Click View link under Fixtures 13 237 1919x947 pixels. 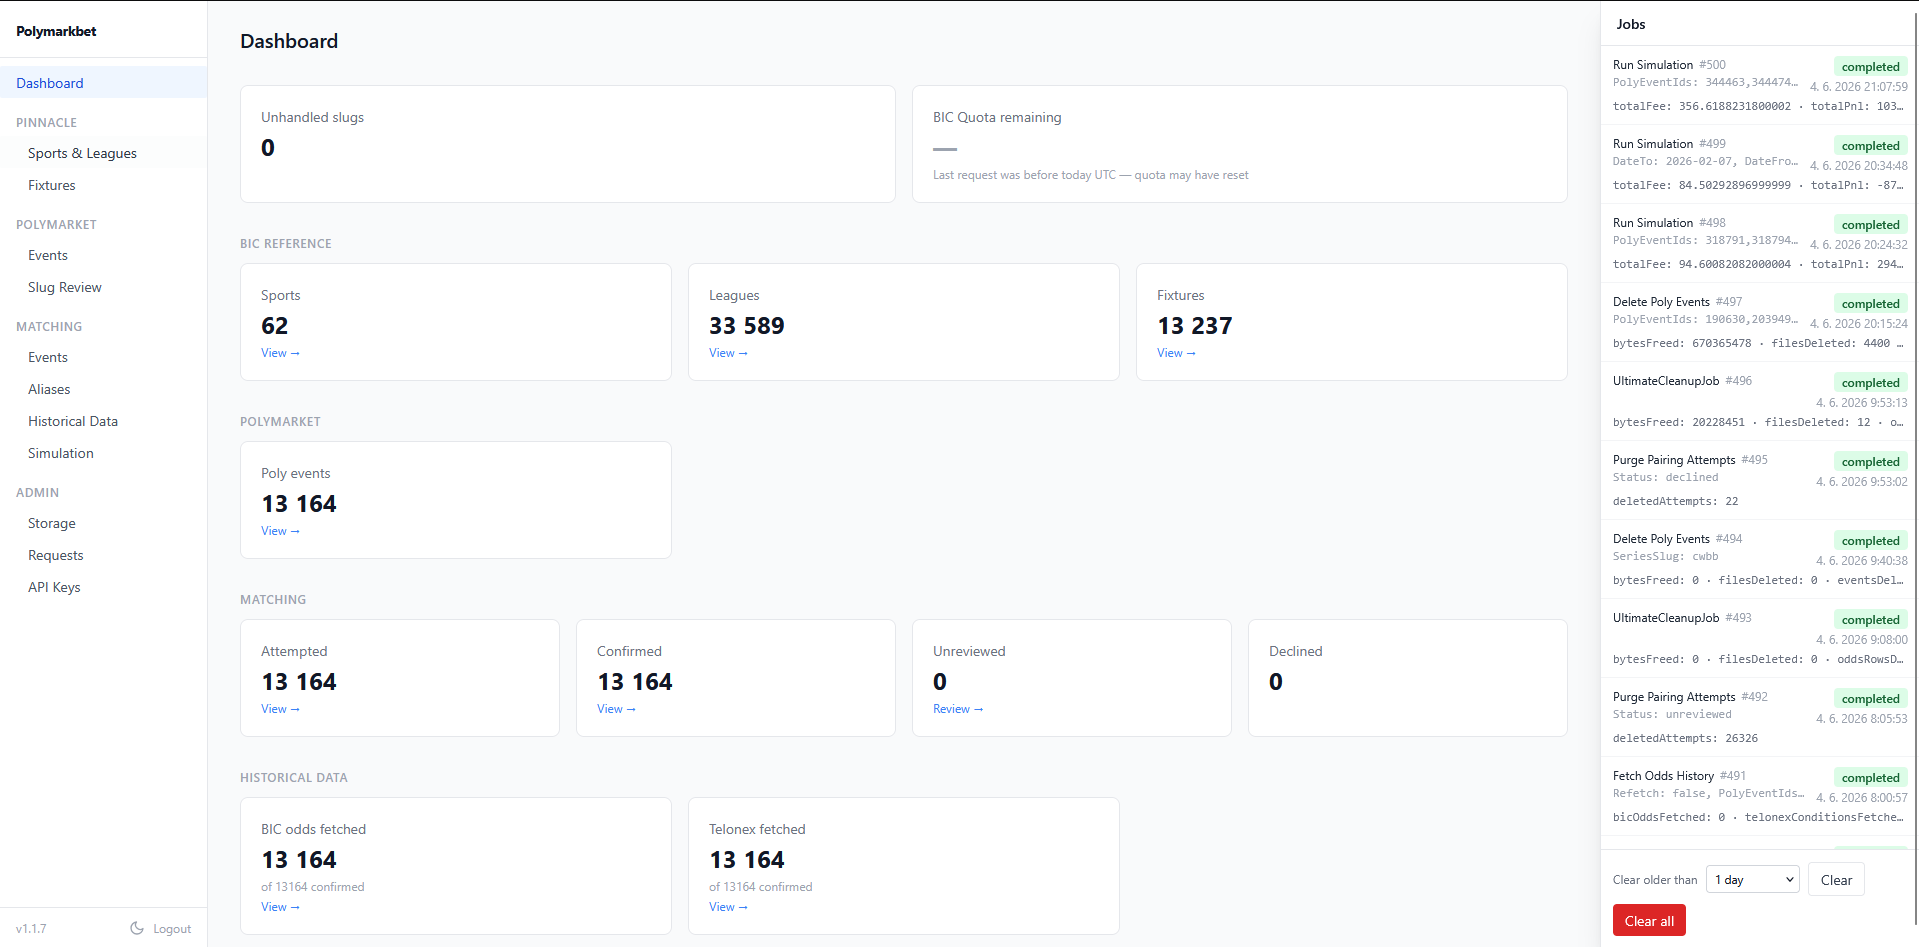(x=1176, y=353)
